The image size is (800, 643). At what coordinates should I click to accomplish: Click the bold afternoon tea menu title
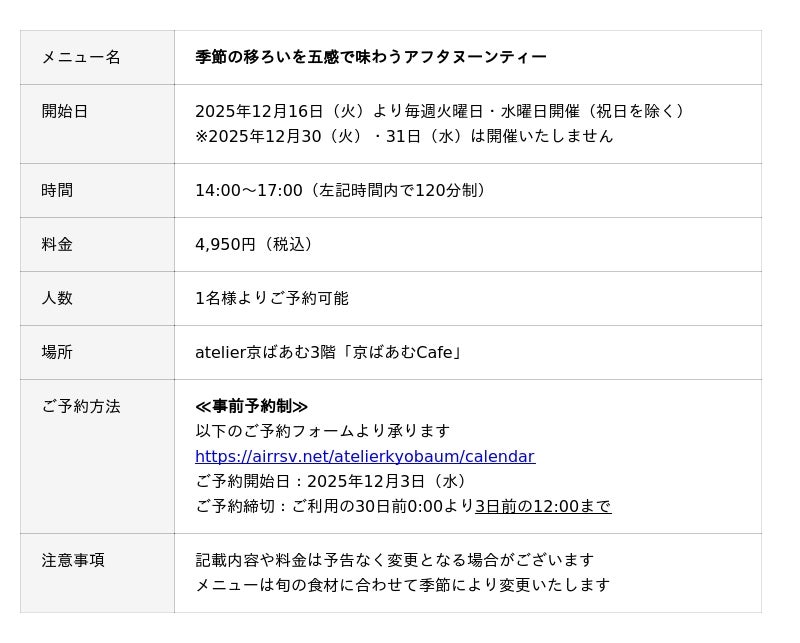pos(370,57)
